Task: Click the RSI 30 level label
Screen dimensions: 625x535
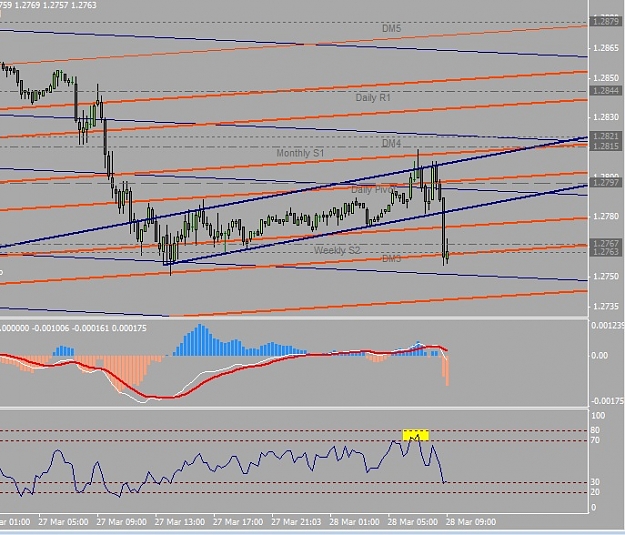Action: click(595, 482)
